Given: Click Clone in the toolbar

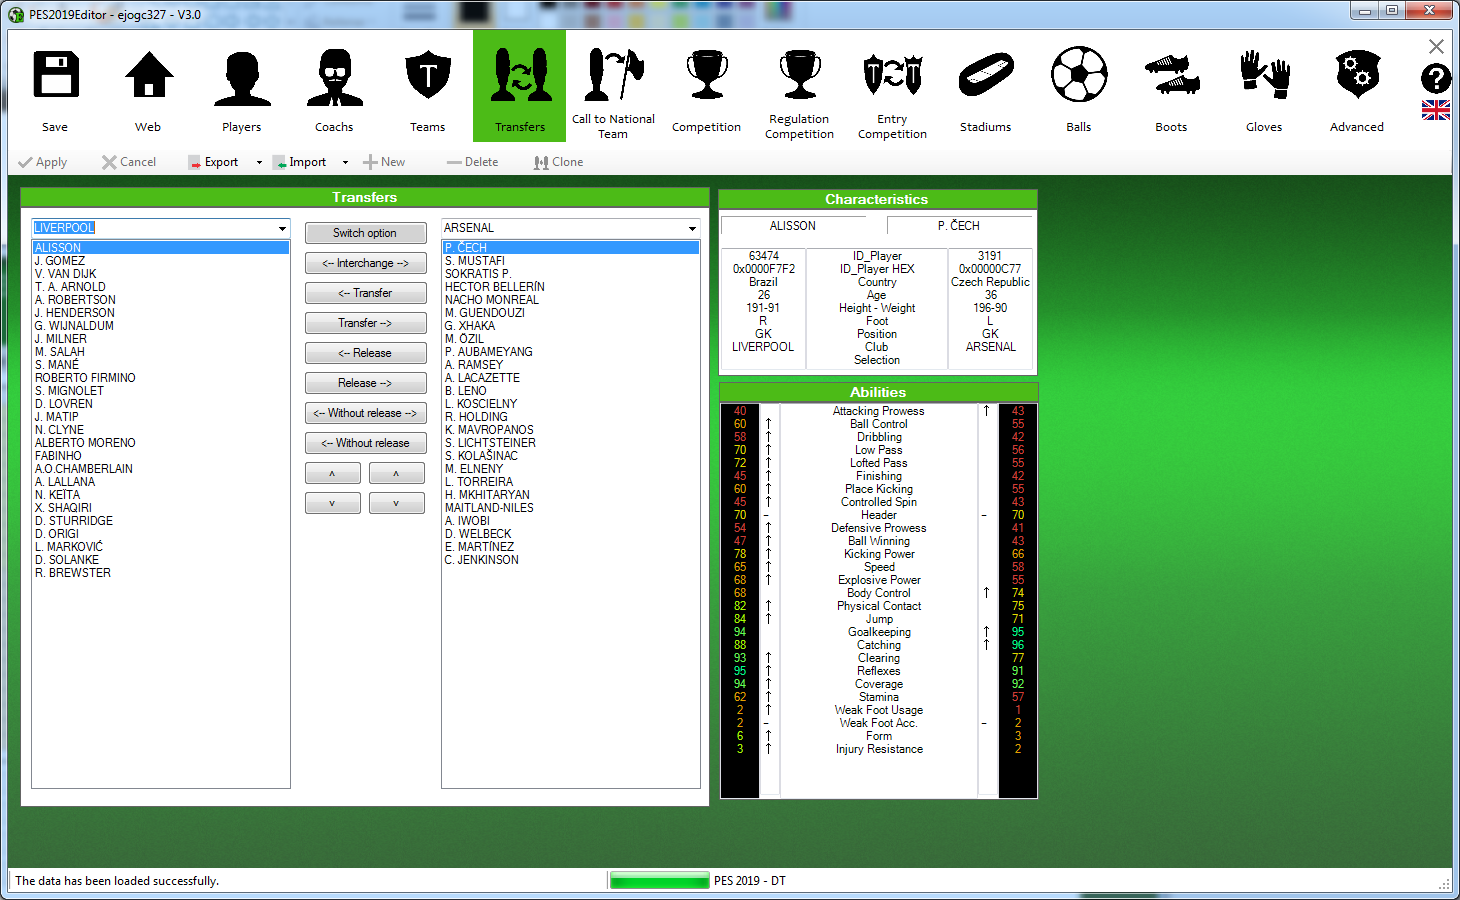Looking at the screenshot, I should 558,162.
